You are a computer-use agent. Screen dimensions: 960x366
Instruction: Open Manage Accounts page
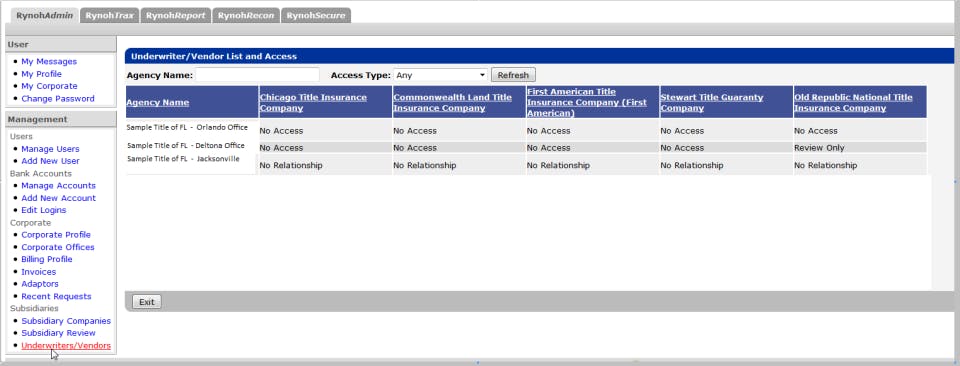(59, 185)
